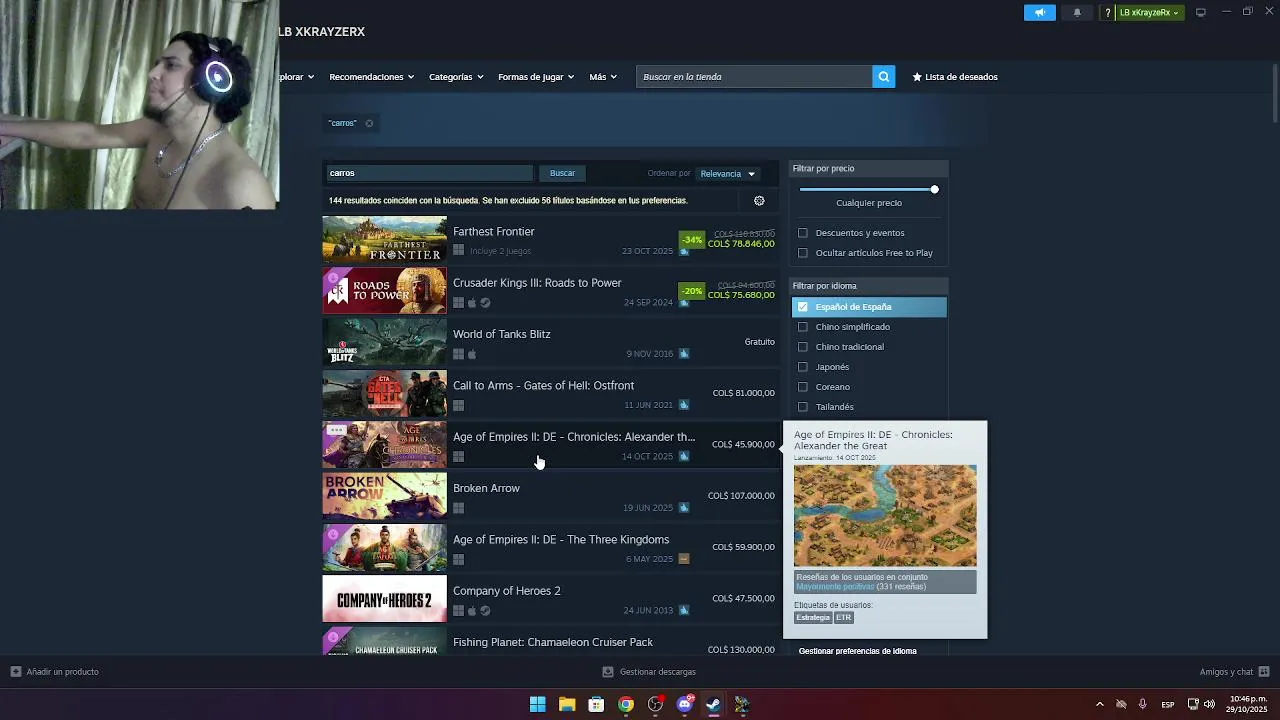Click the "carros" search term field
This screenshot has width=1280, height=720.
[x=427, y=173]
